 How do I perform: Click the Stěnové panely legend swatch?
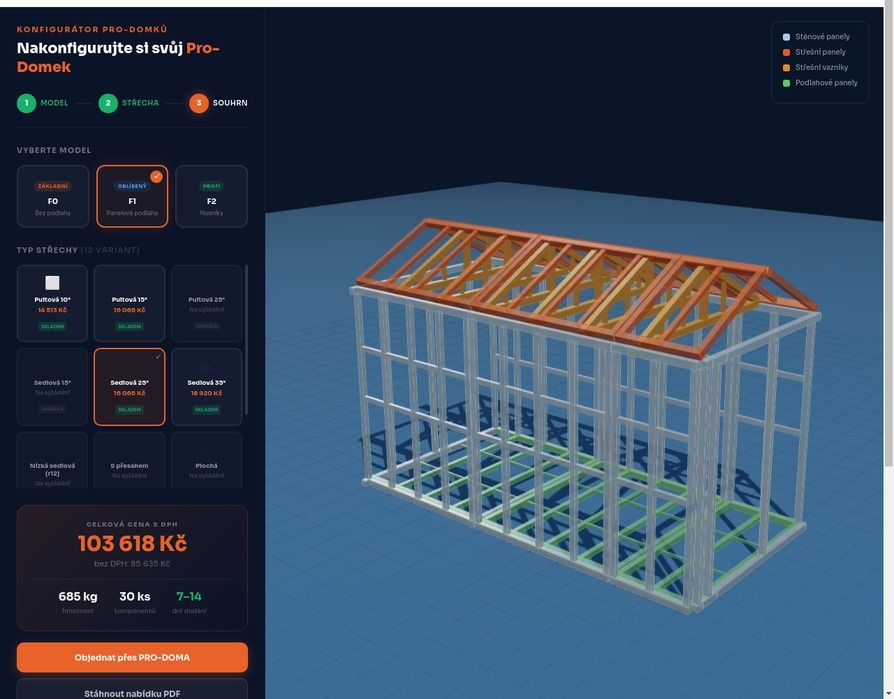pos(786,37)
